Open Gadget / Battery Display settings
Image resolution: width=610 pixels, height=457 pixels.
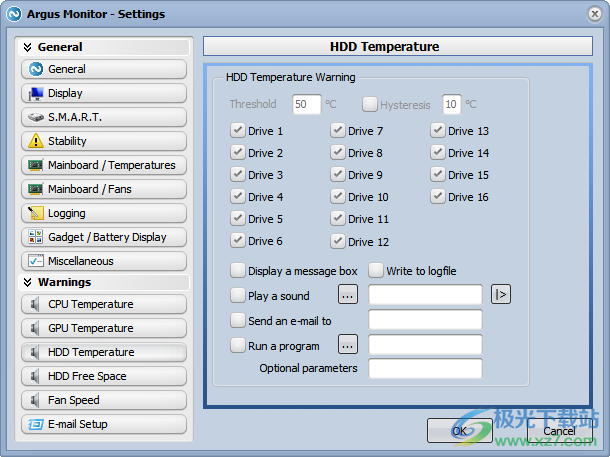(x=103, y=237)
